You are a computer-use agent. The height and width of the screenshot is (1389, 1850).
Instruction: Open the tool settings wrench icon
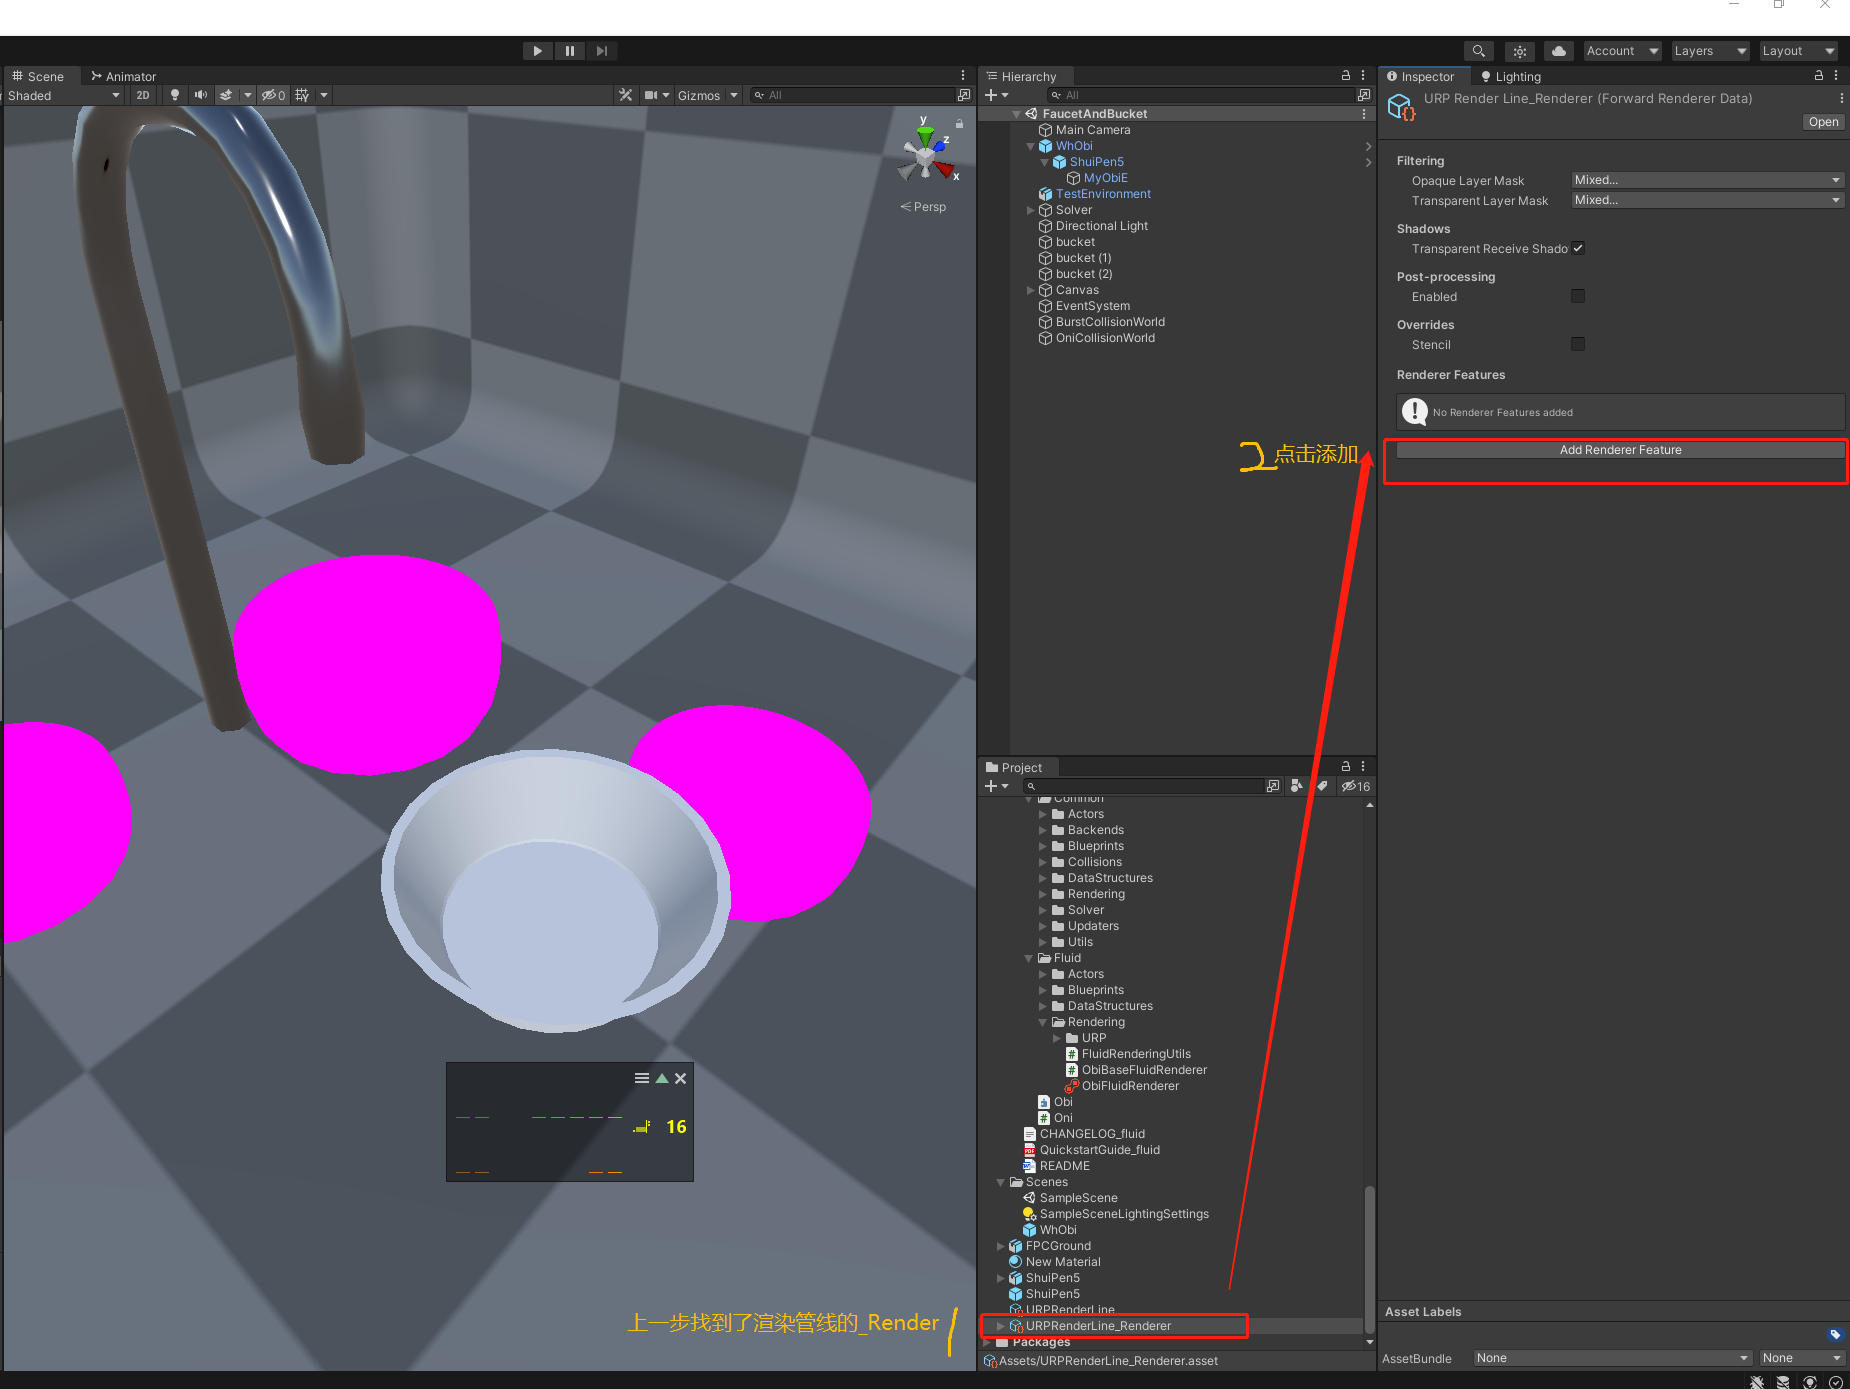[626, 95]
